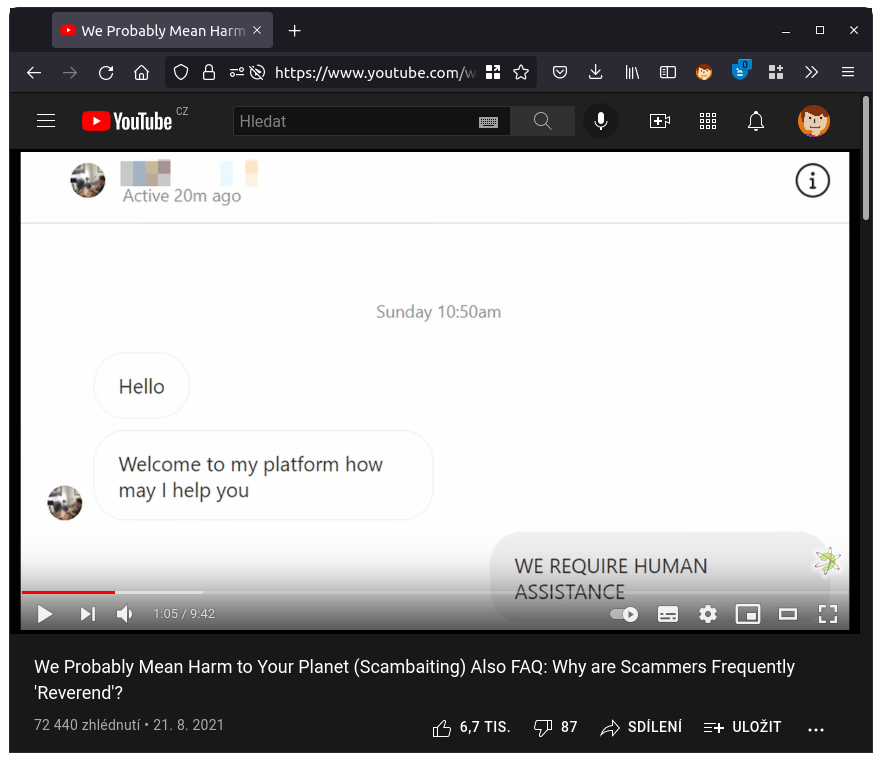This screenshot has width=882, height=762.
Task: Toggle autoplay switch in the player
Action: [x=623, y=614]
